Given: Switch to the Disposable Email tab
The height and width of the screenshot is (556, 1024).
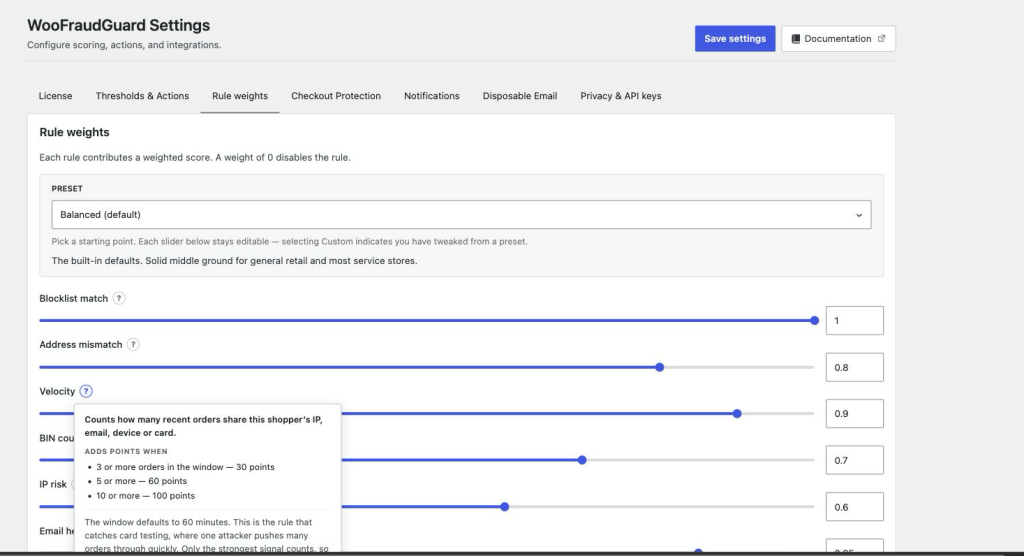Looking at the screenshot, I should 520,95.
